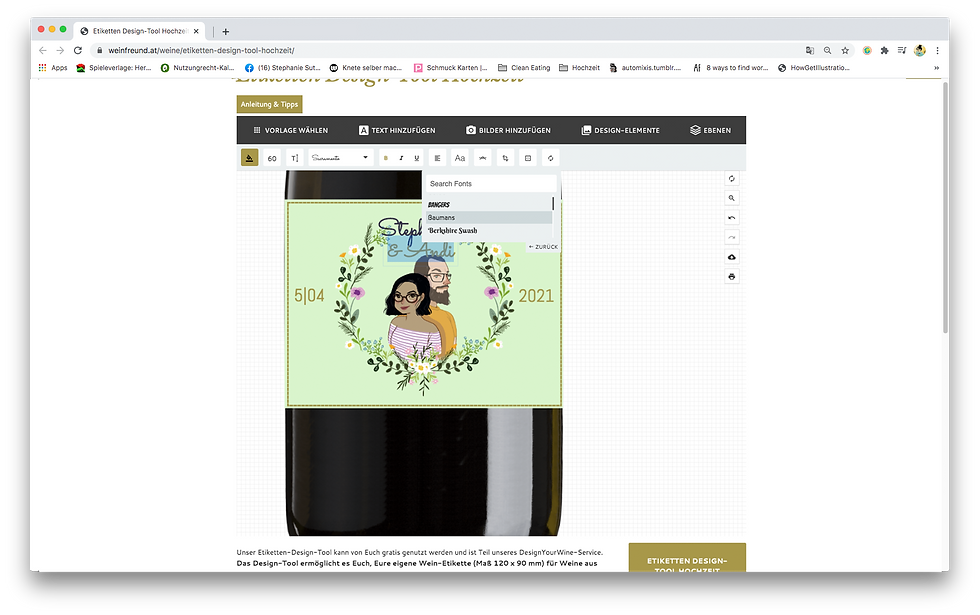This screenshot has width=980, height=615.
Task: Click the Search Fonts field
Action: point(491,184)
